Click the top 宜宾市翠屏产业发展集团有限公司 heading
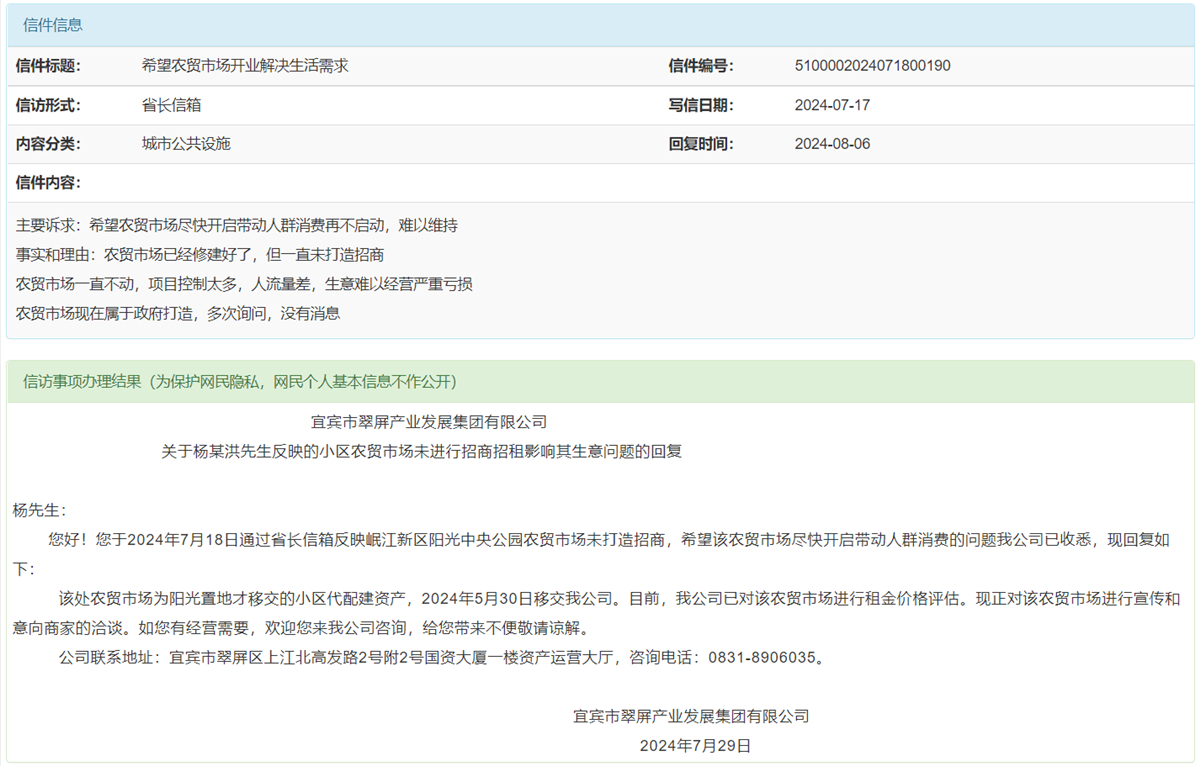Screen dimensions: 1200x766 click(429, 422)
